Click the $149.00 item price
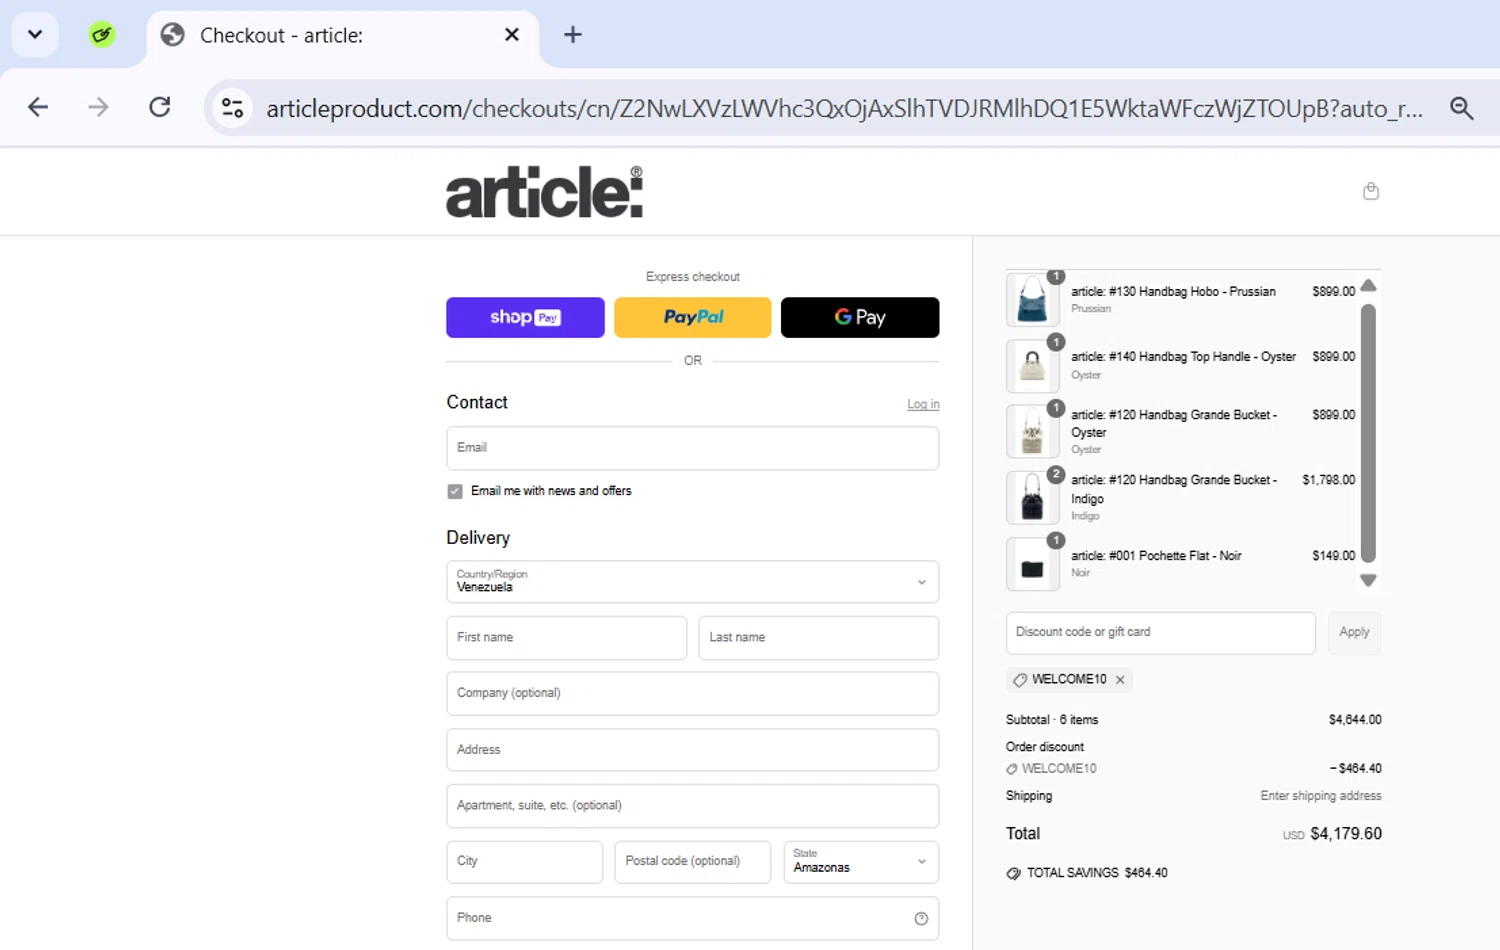The height and width of the screenshot is (950, 1500). pos(1334,556)
